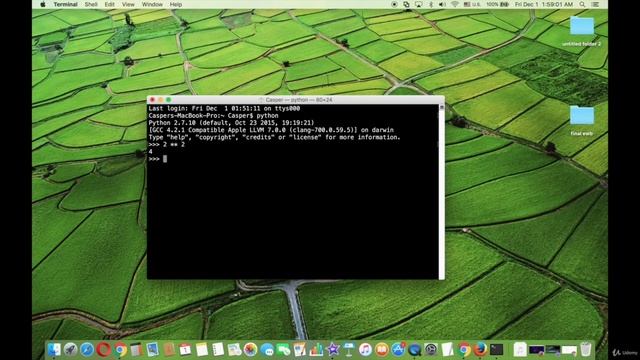This screenshot has width=640, height=360.
Task: Open iMovie star icon in Dock
Action: click(333, 349)
